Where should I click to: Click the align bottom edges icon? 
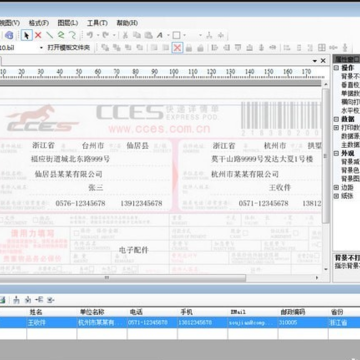click(250, 48)
